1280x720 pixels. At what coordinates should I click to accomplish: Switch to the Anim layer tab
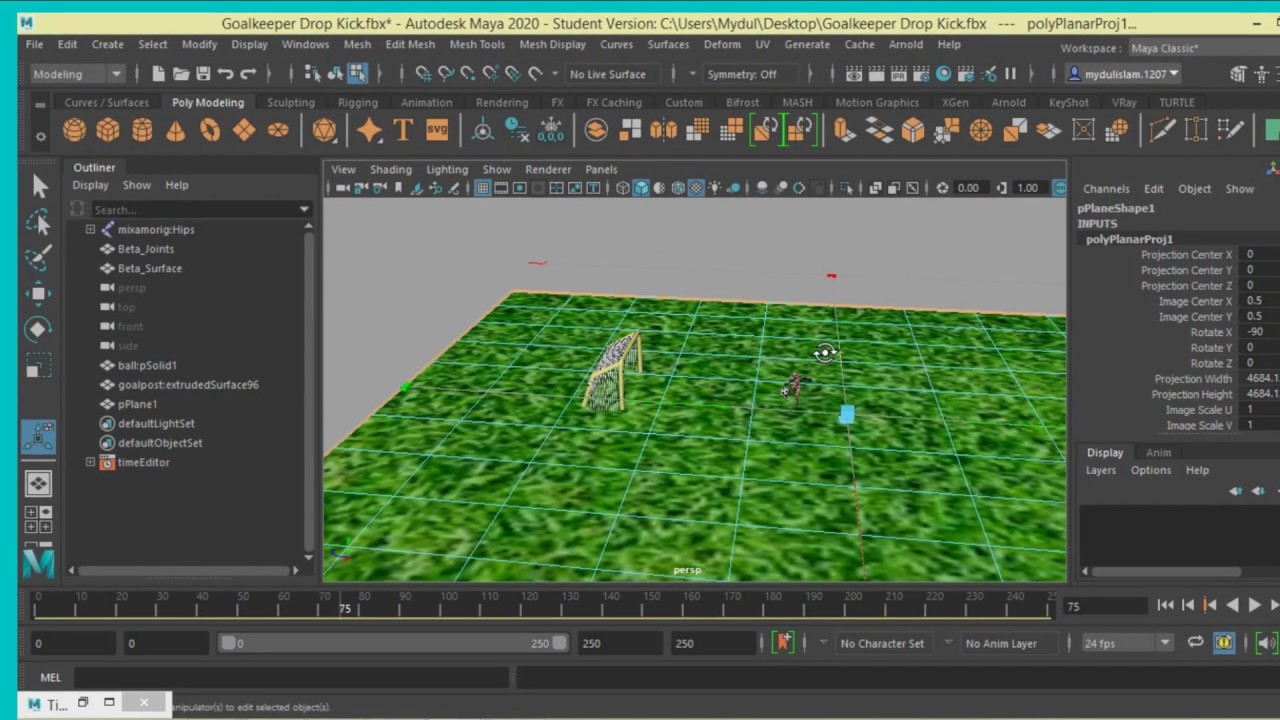click(x=1158, y=452)
